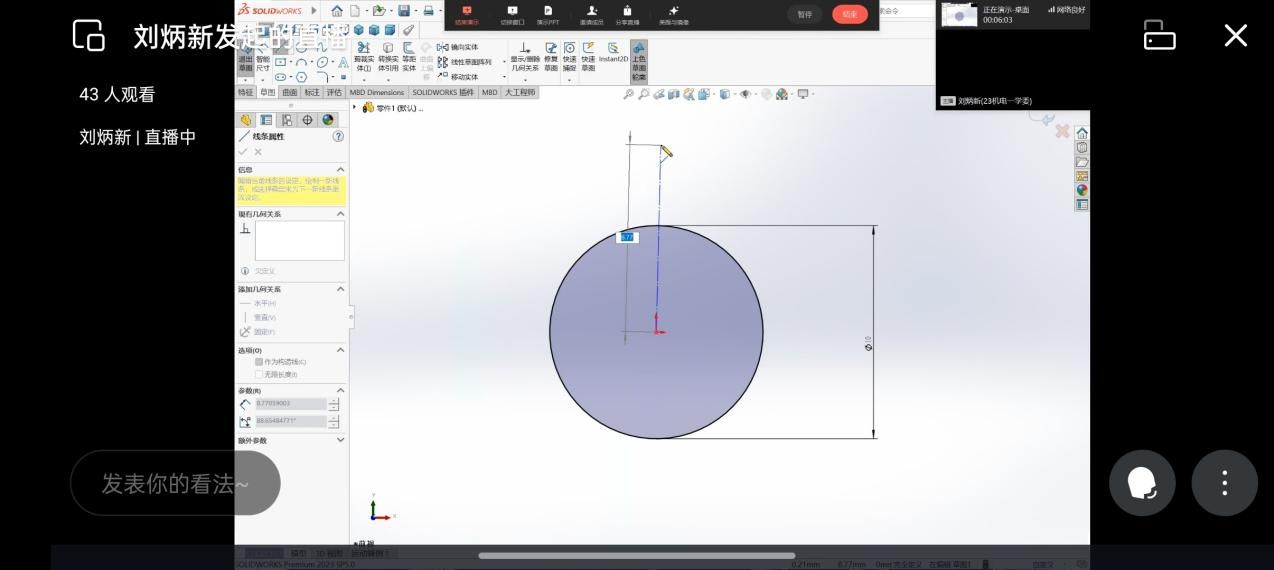Enable the Infinite length (无限长度) checkbox

tap(259, 374)
